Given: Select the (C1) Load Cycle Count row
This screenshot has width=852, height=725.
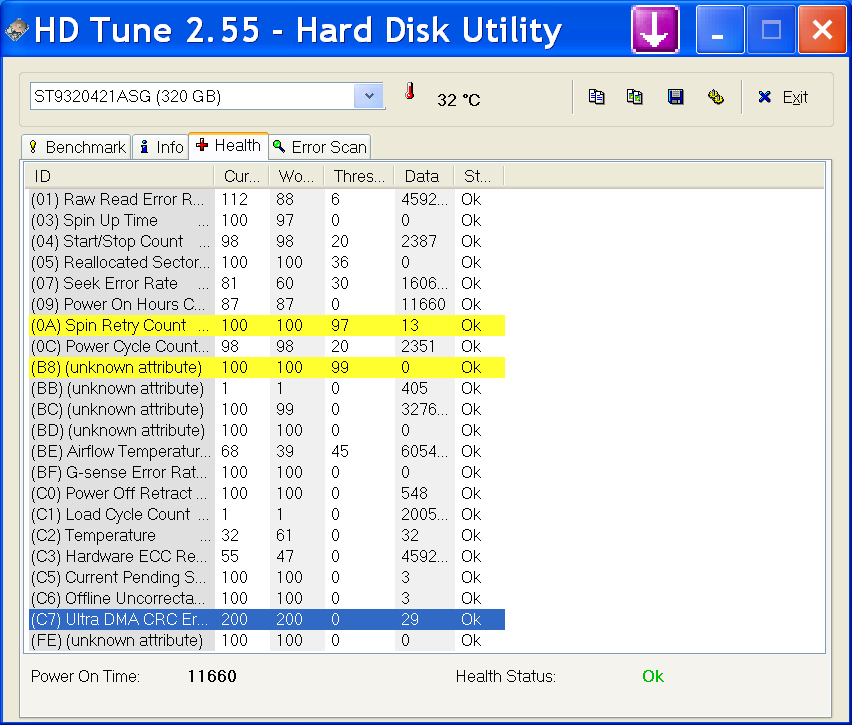Looking at the screenshot, I should click(x=267, y=515).
